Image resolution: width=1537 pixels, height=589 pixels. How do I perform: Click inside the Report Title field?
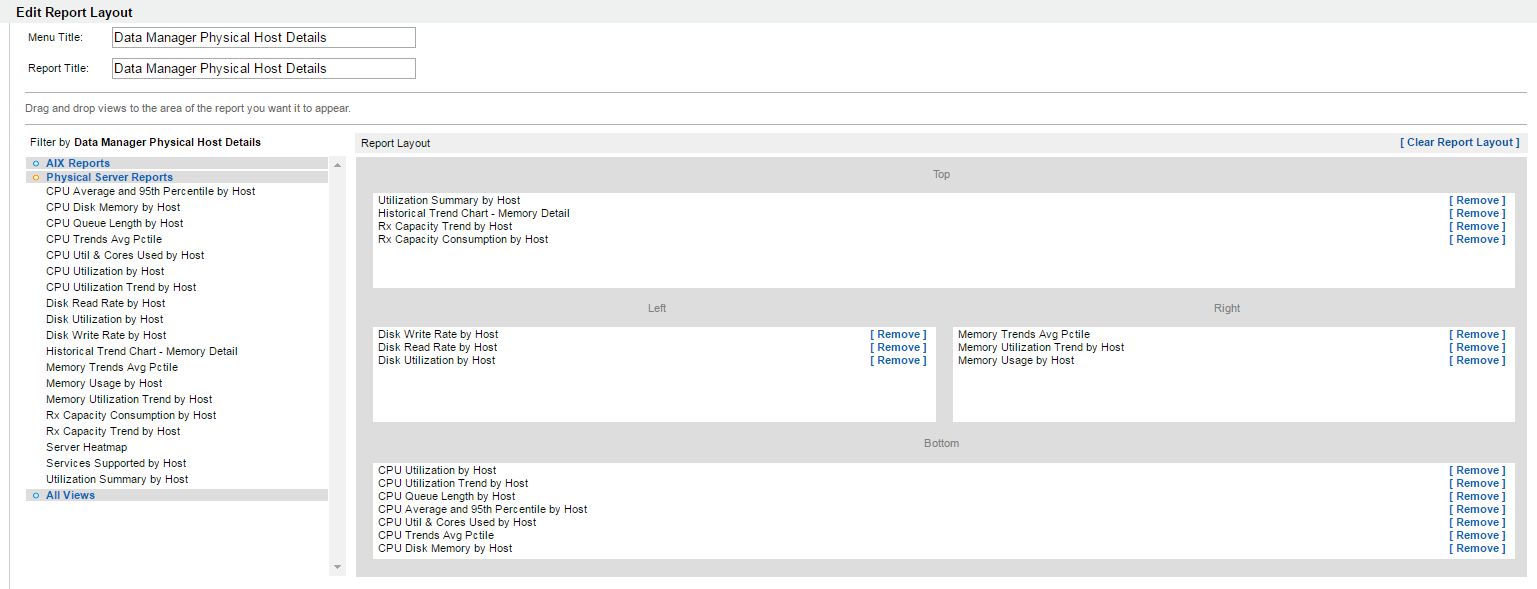(x=264, y=69)
